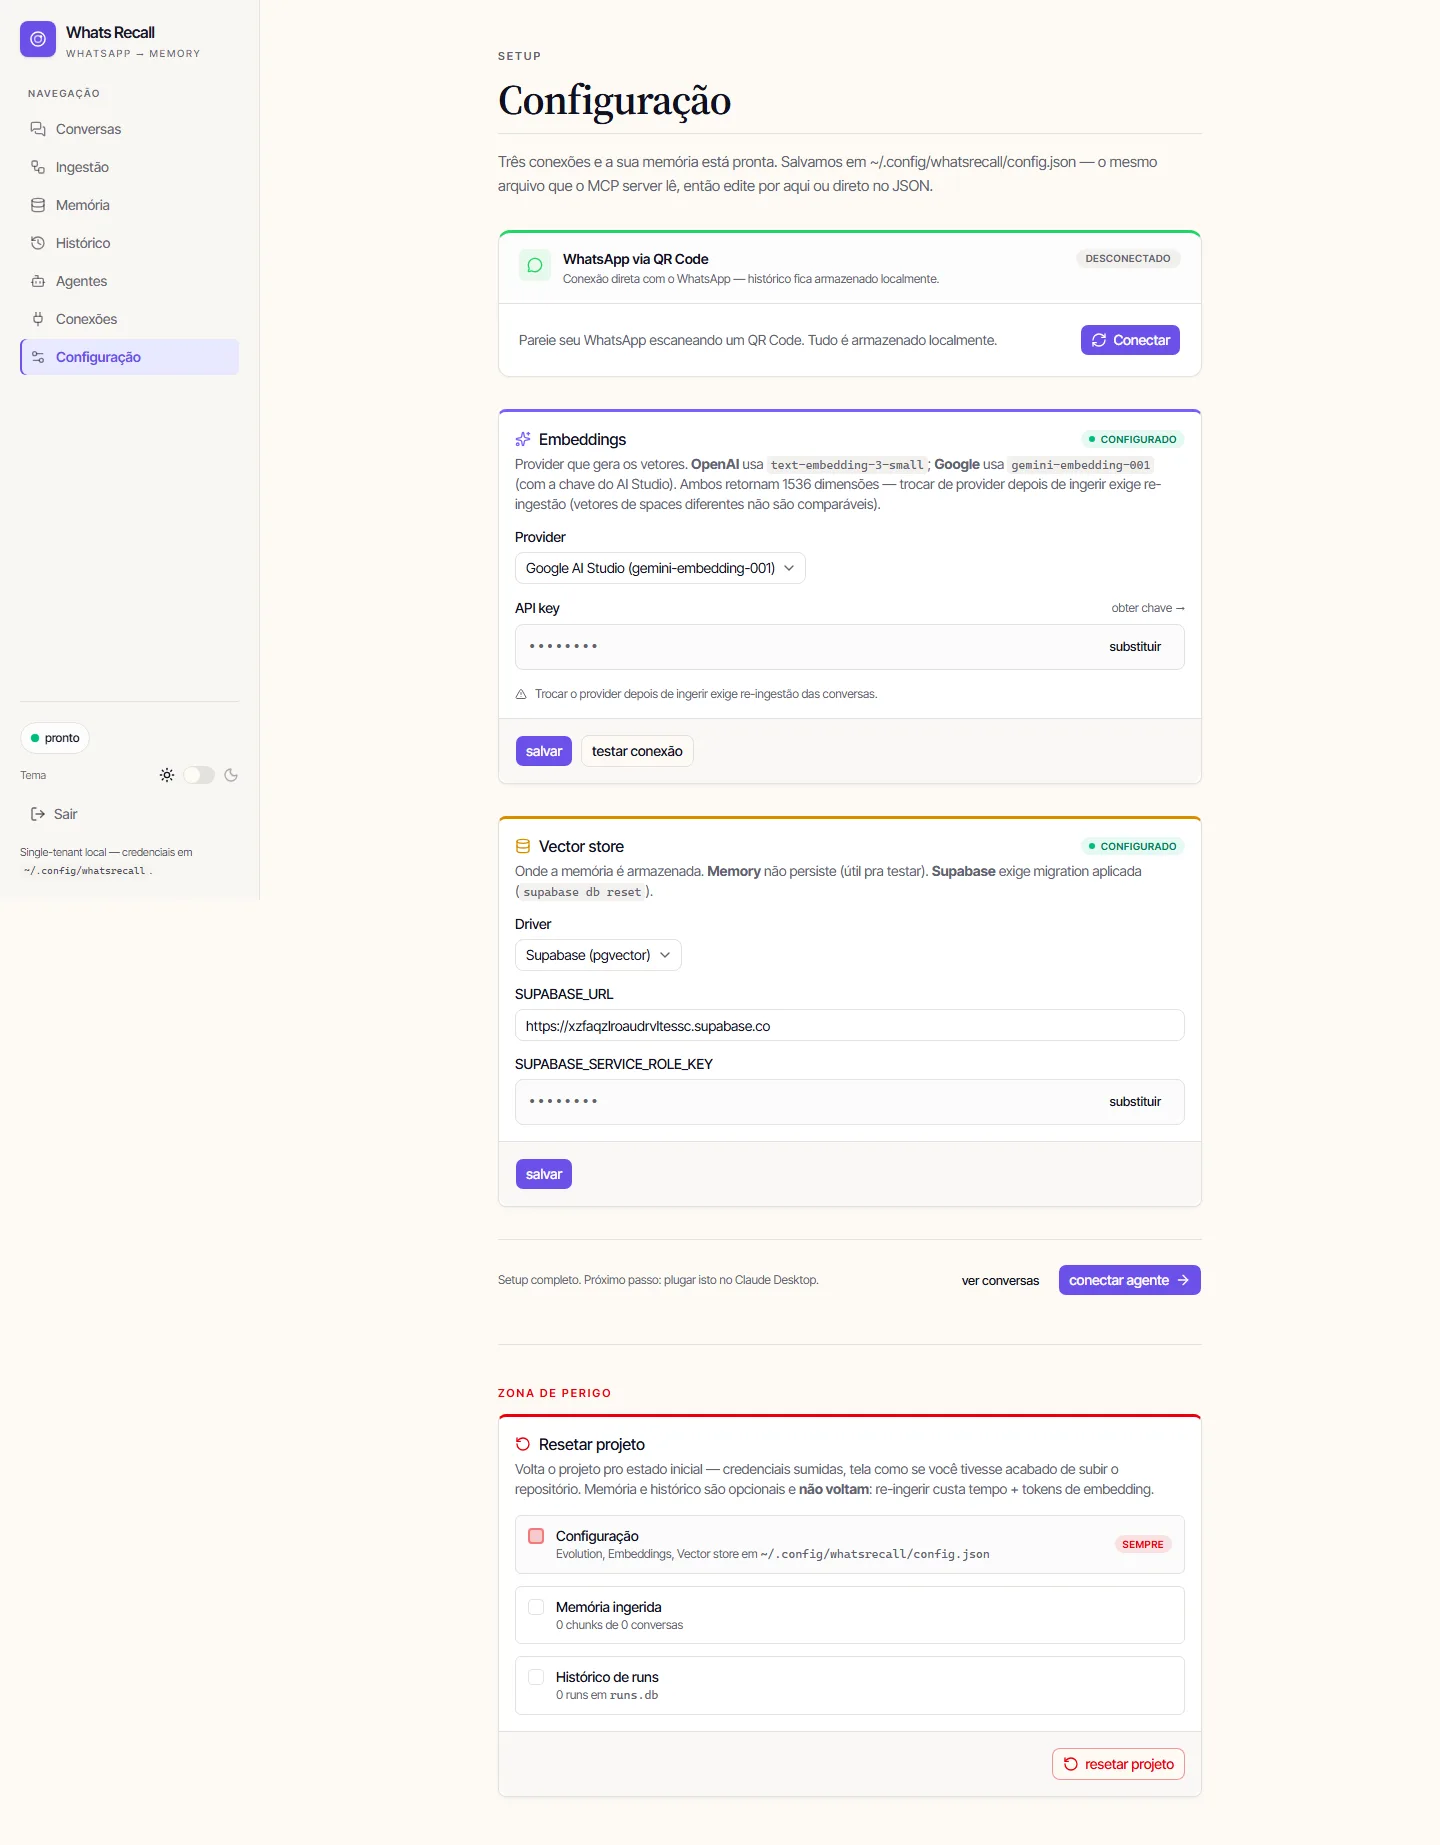Click the SUPABASE_URL input field

point(850,1026)
